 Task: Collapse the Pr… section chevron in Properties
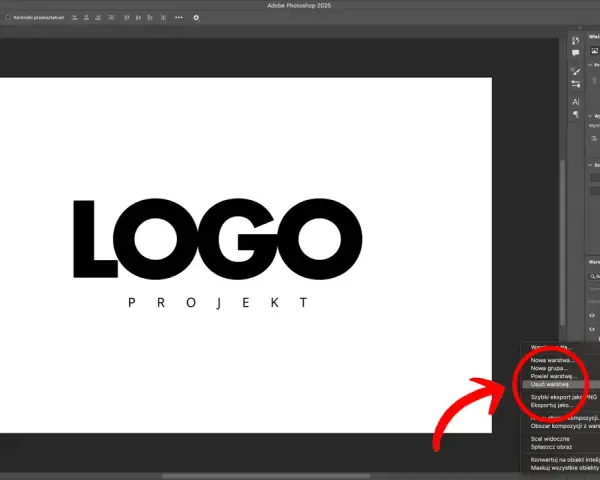[x=590, y=65]
